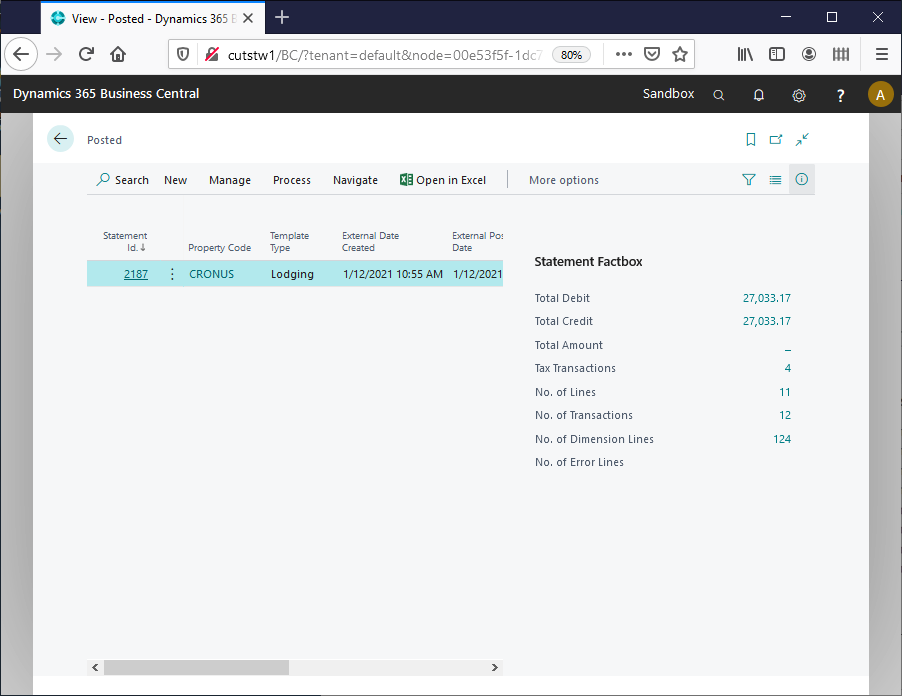
Task: Open the Firefox hamburger menu
Action: click(882, 54)
